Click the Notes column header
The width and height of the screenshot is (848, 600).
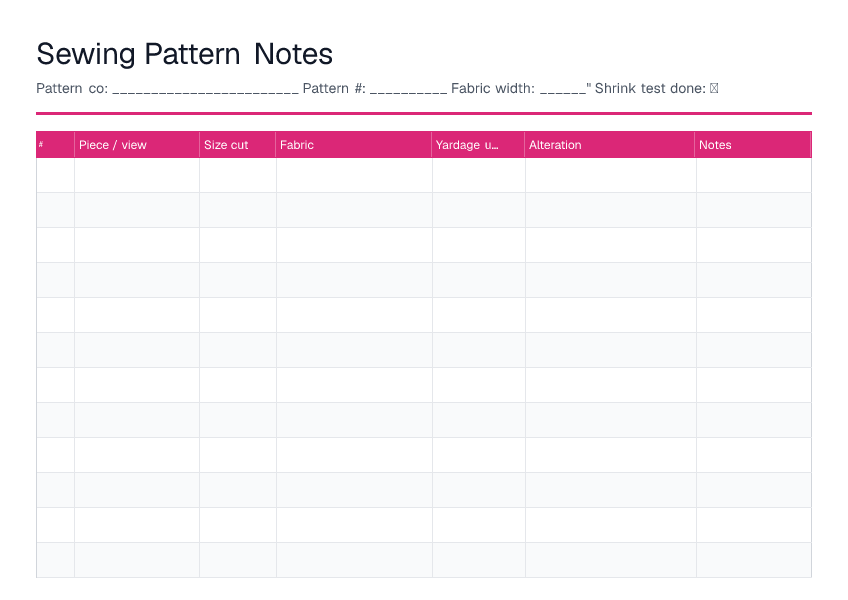click(753, 144)
